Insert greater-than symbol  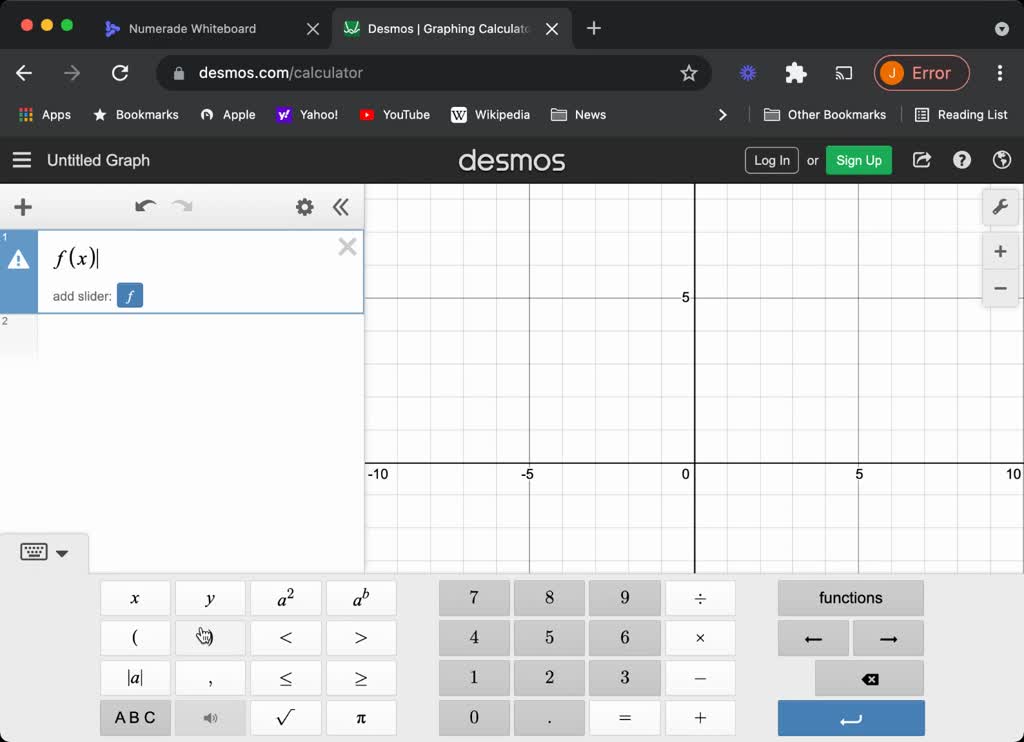[x=360, y=637]
